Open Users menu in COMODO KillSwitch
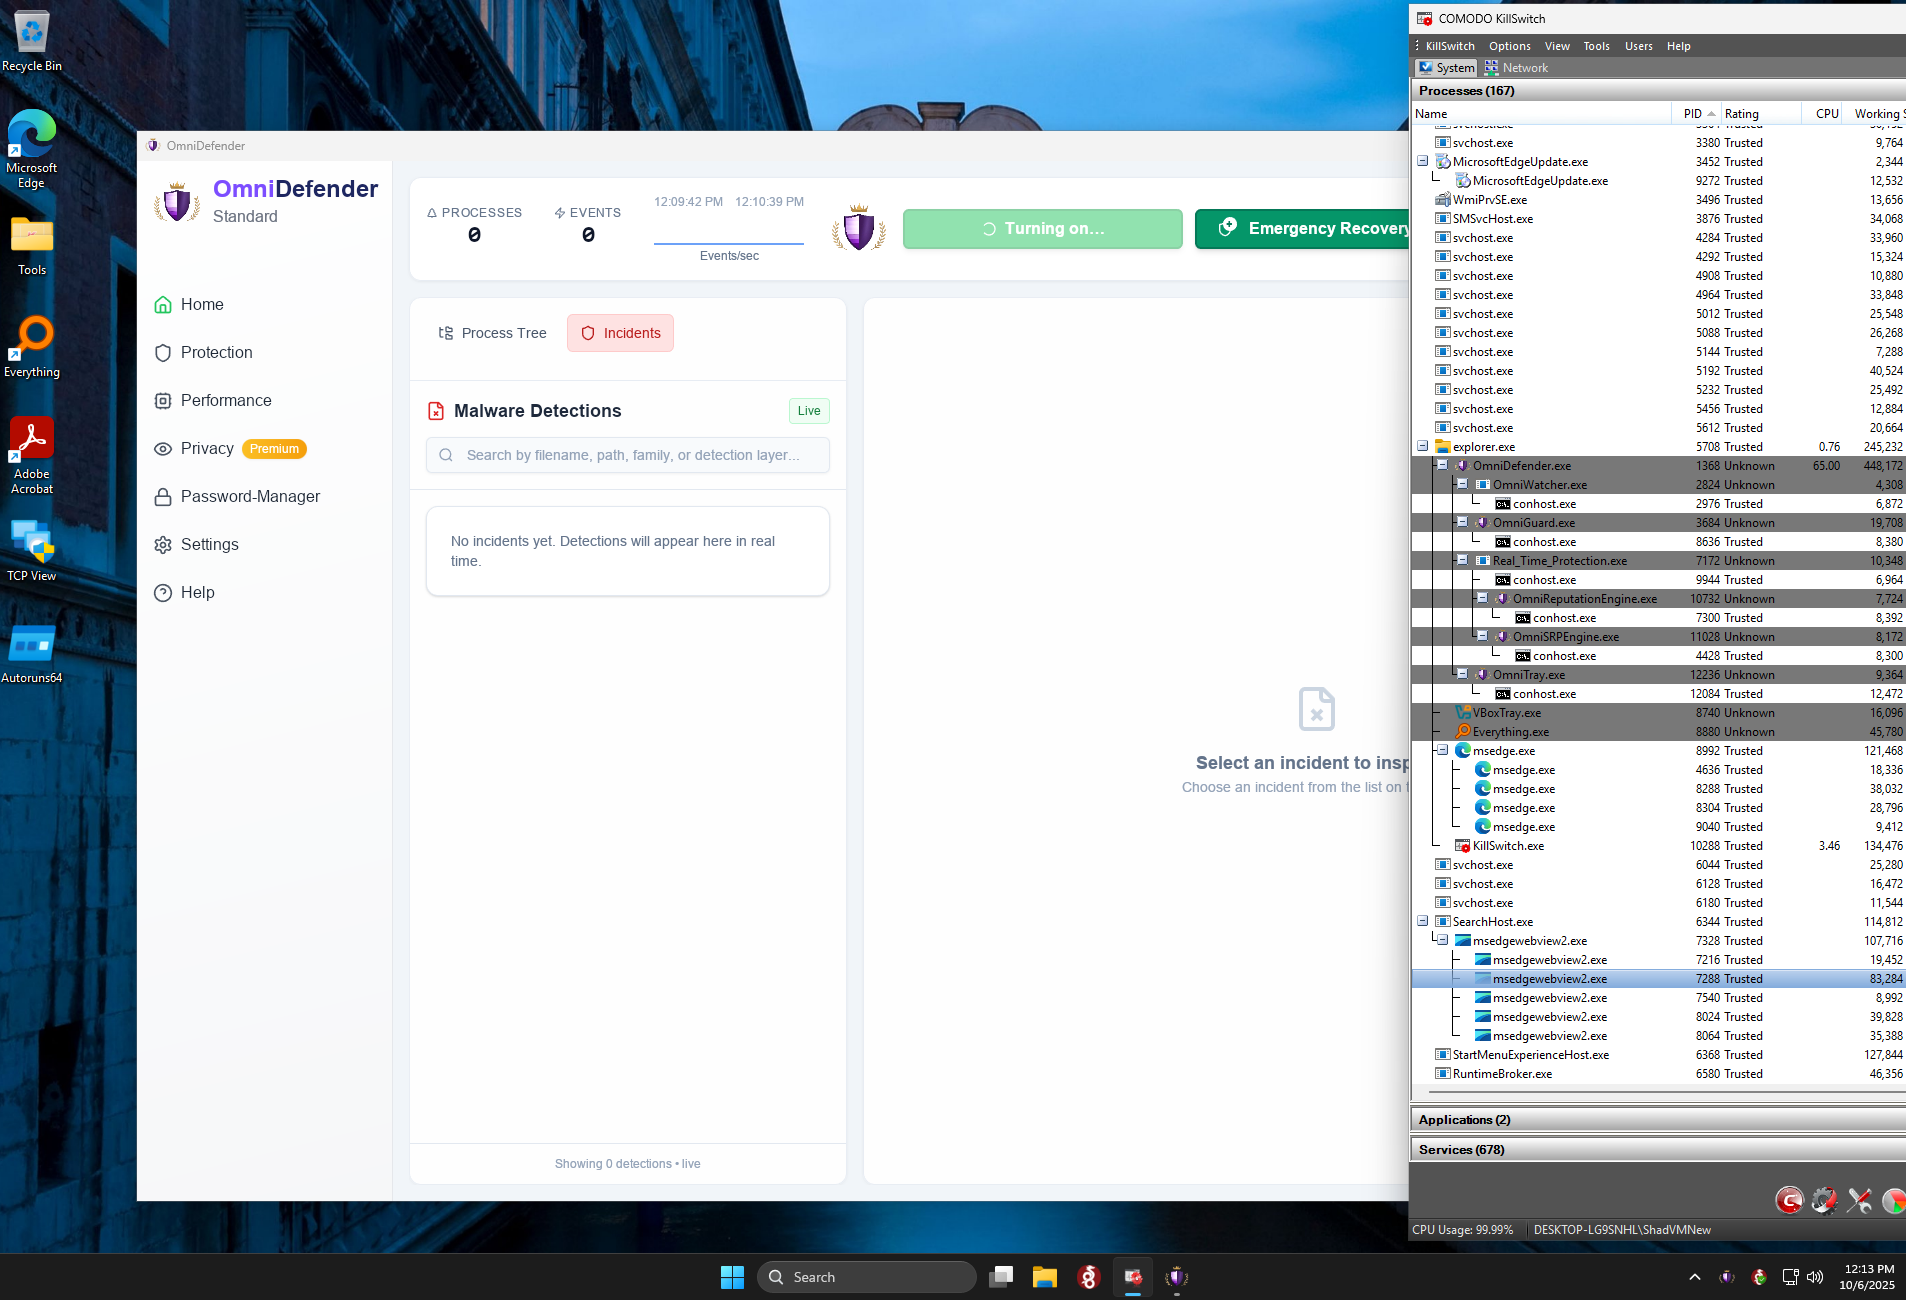This screenshot has height=1300, width=1906. [1638, 46]
